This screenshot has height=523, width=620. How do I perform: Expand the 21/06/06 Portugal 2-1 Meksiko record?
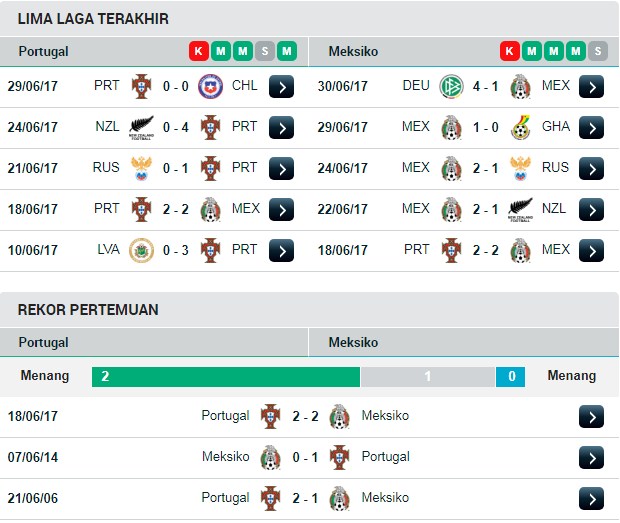tap(591, 499)
